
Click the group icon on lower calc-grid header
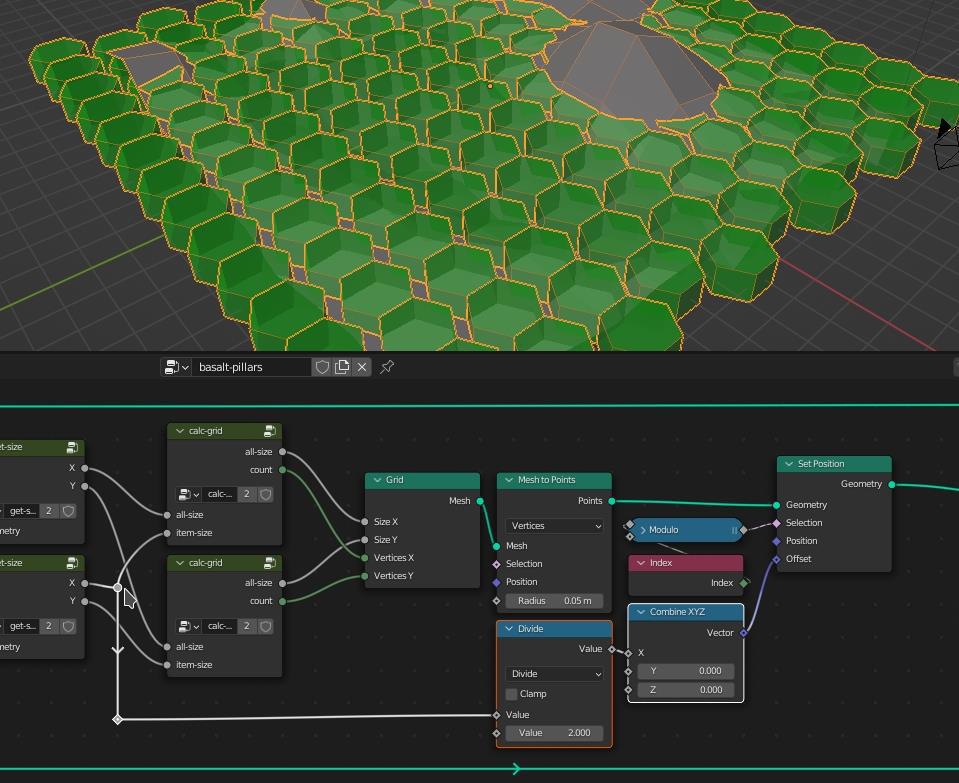(270, 563)
